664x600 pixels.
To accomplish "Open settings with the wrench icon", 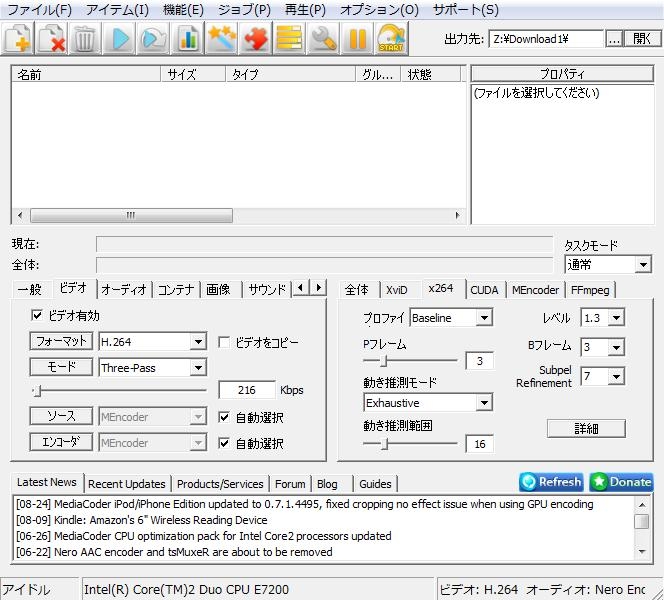I will click(323, 39).
